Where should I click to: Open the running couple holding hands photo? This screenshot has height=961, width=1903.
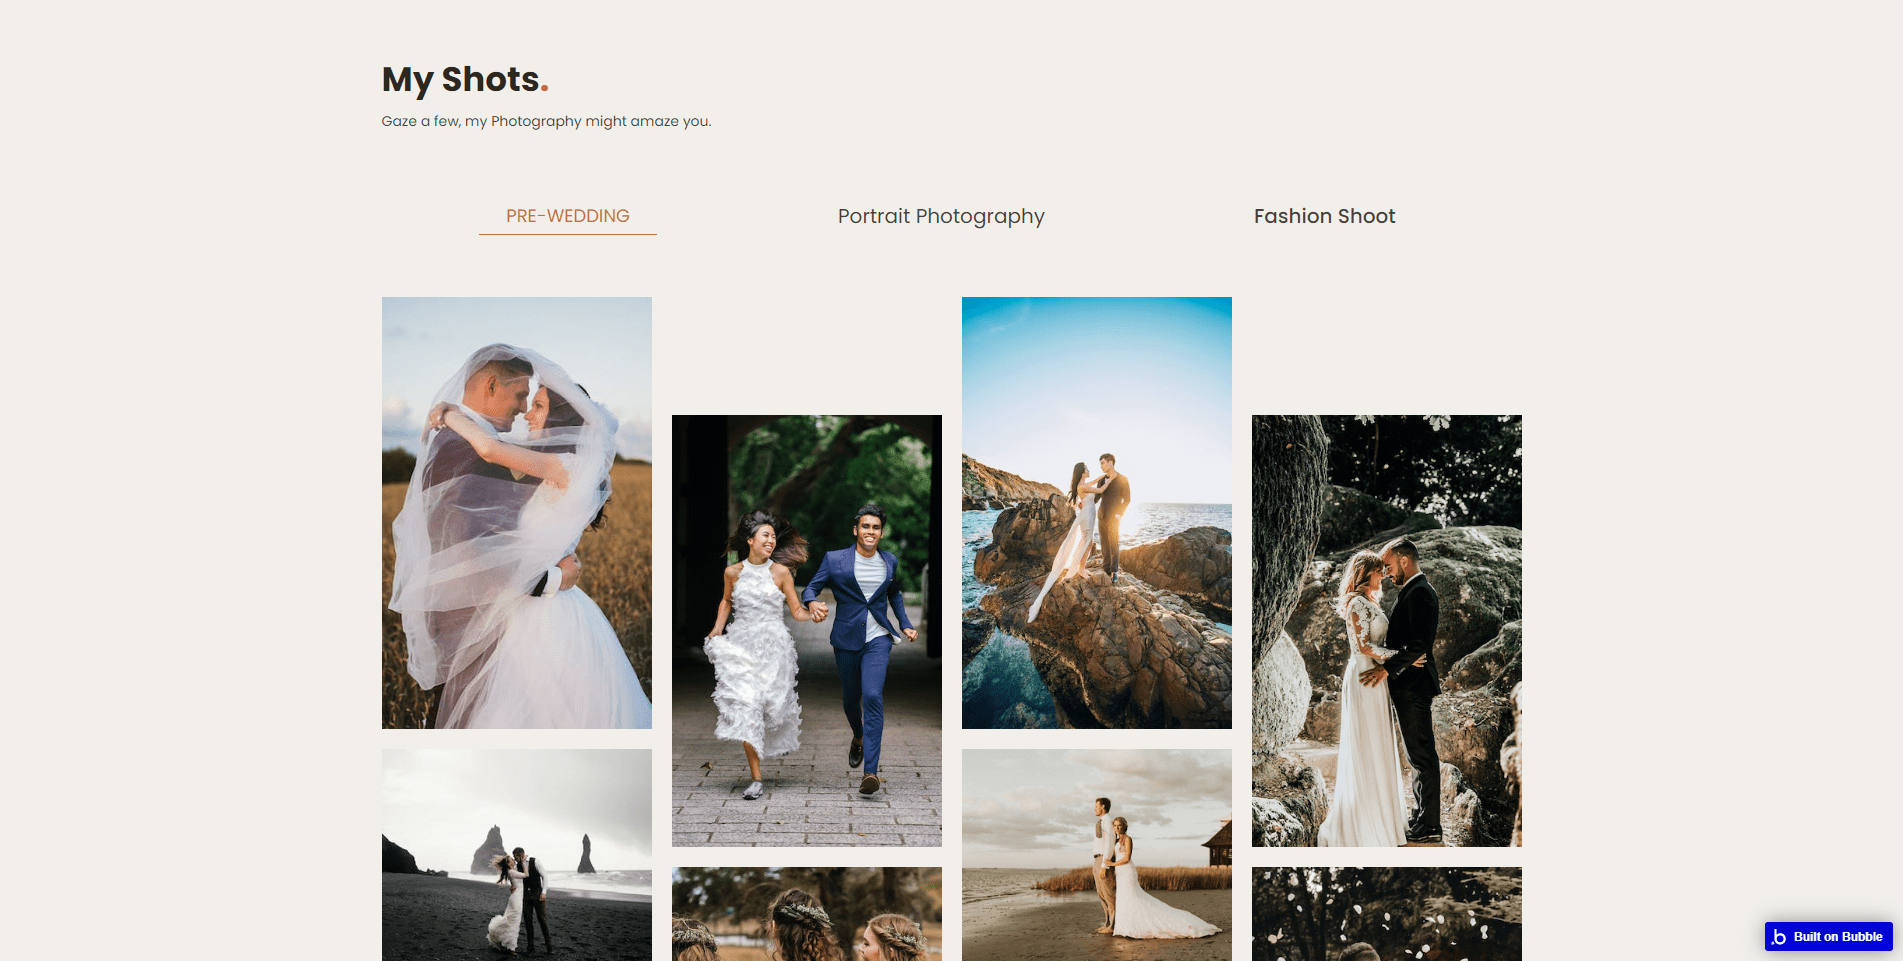tap(806, 630)
